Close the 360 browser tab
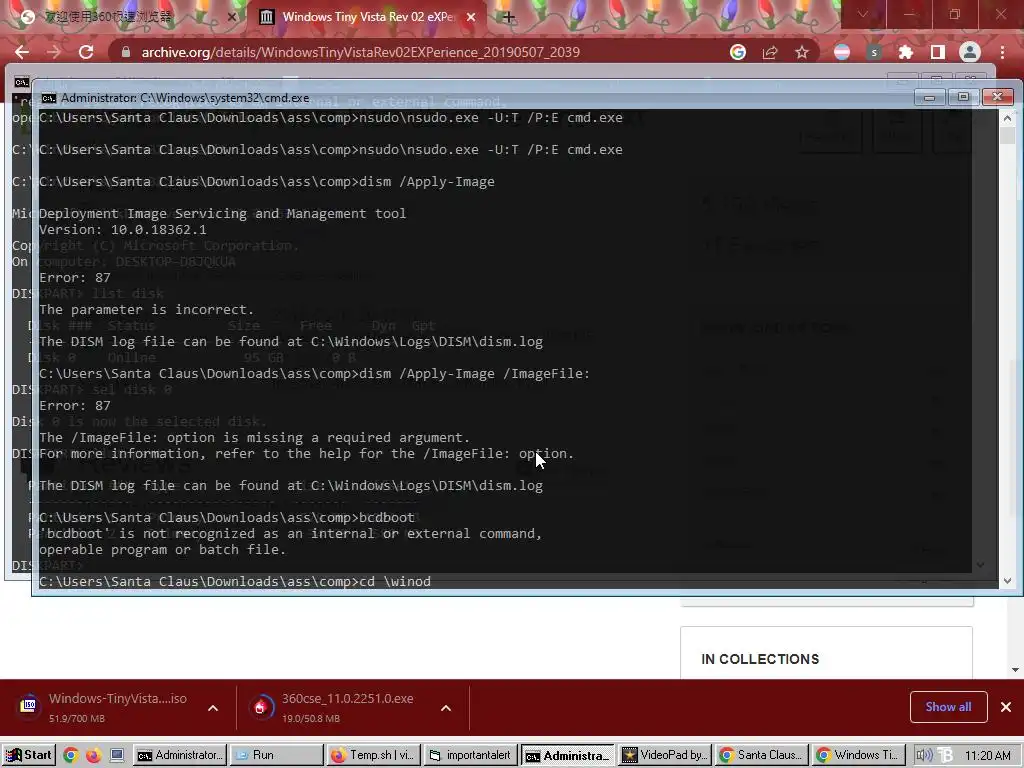Image resolution: width=1024 pixels, height=768 pixels. [x=231, y=18]
